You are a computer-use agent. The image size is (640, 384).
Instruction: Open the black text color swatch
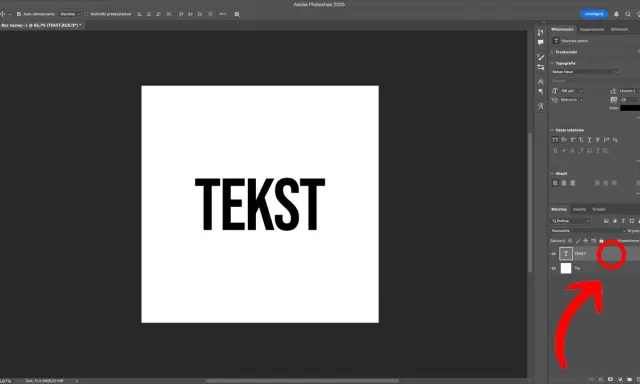click(x=630, y=108)
